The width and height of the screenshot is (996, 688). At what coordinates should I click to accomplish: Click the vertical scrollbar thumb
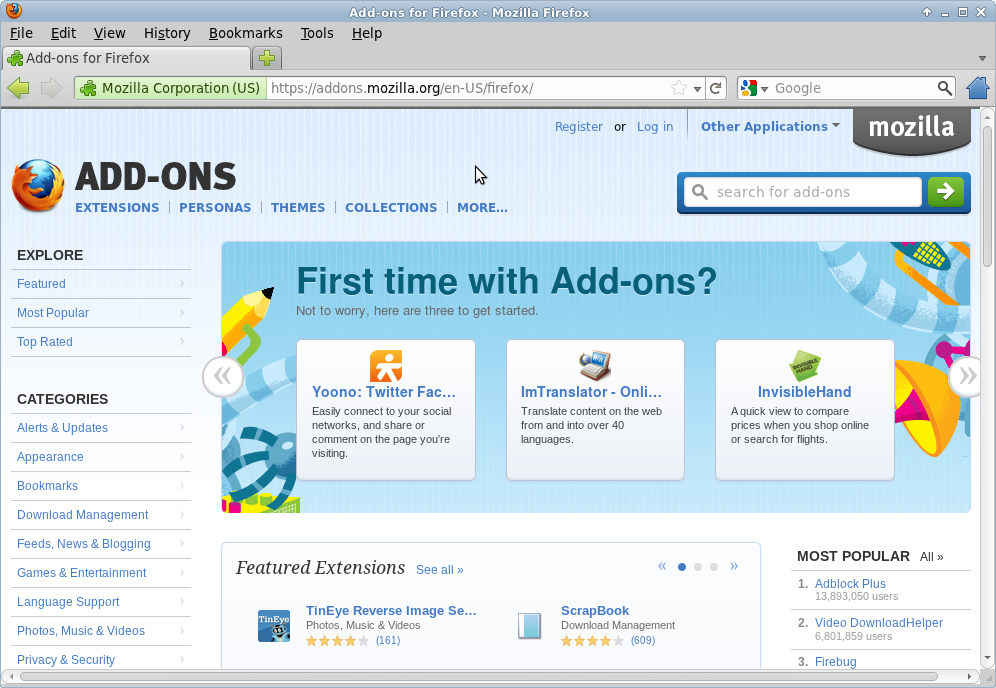click(x=987, y=194)
